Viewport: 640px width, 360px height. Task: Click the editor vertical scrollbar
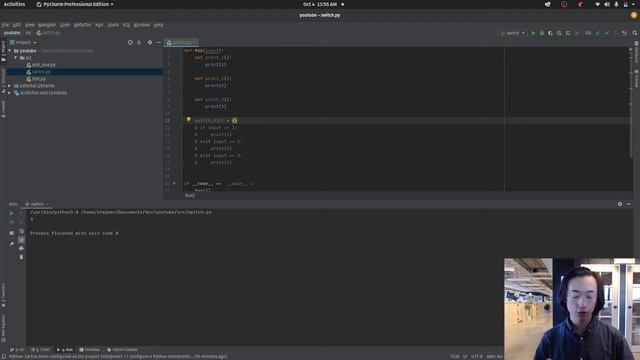[x=631, y=102]
